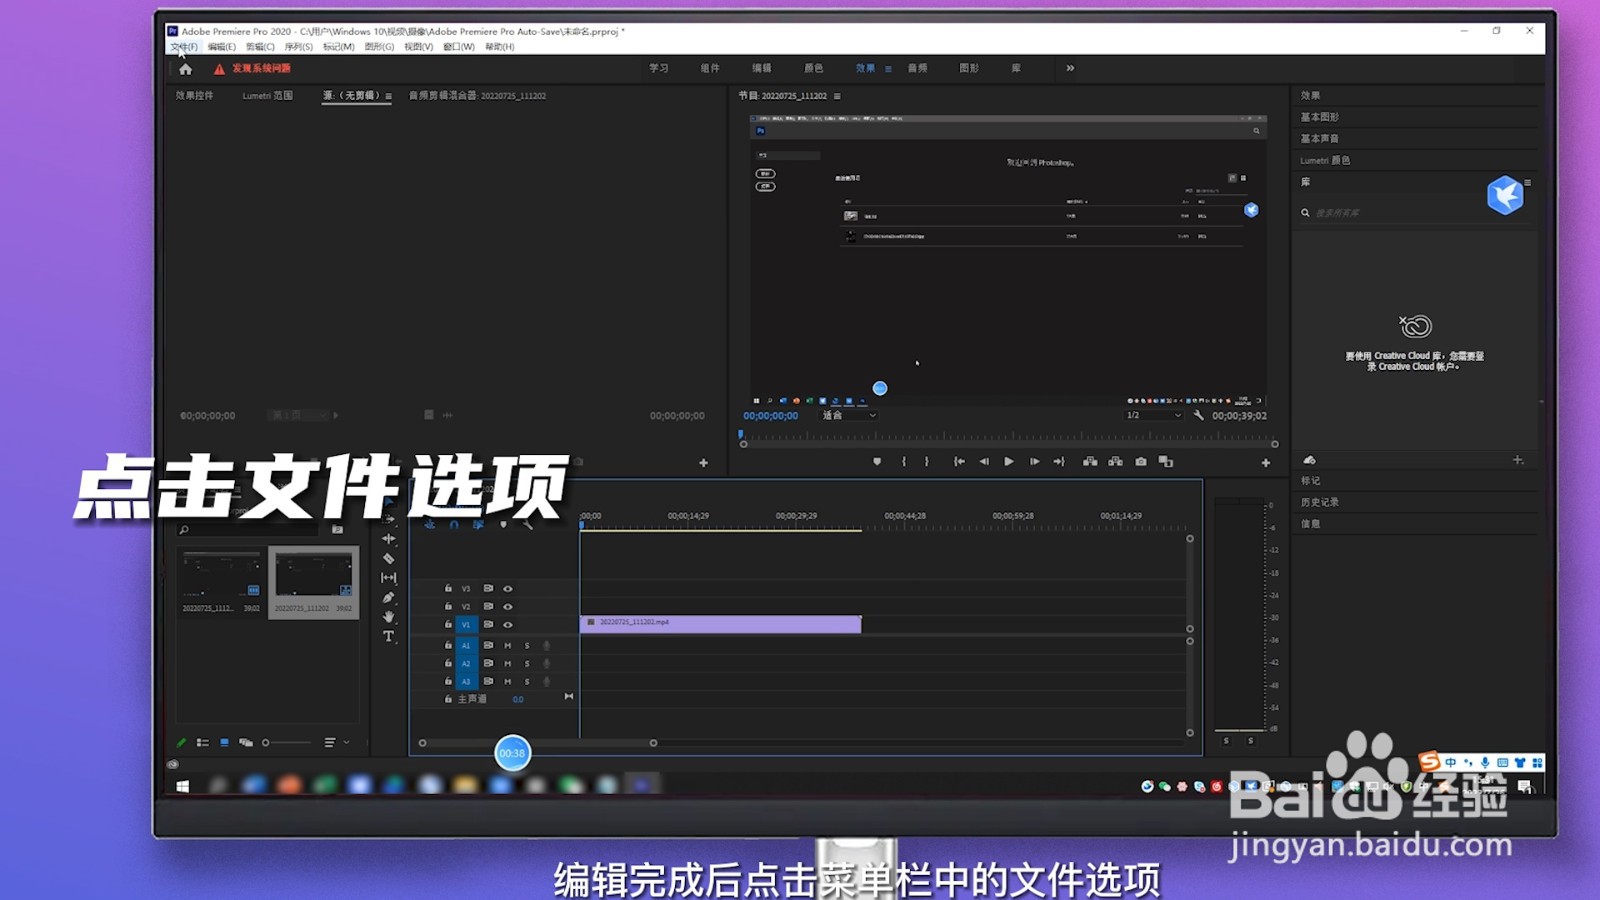Image resolution: width=1600 pixels, height=900 pixels.
Task: Open the Program monitor wrench settings icon
Action: 1199,415
